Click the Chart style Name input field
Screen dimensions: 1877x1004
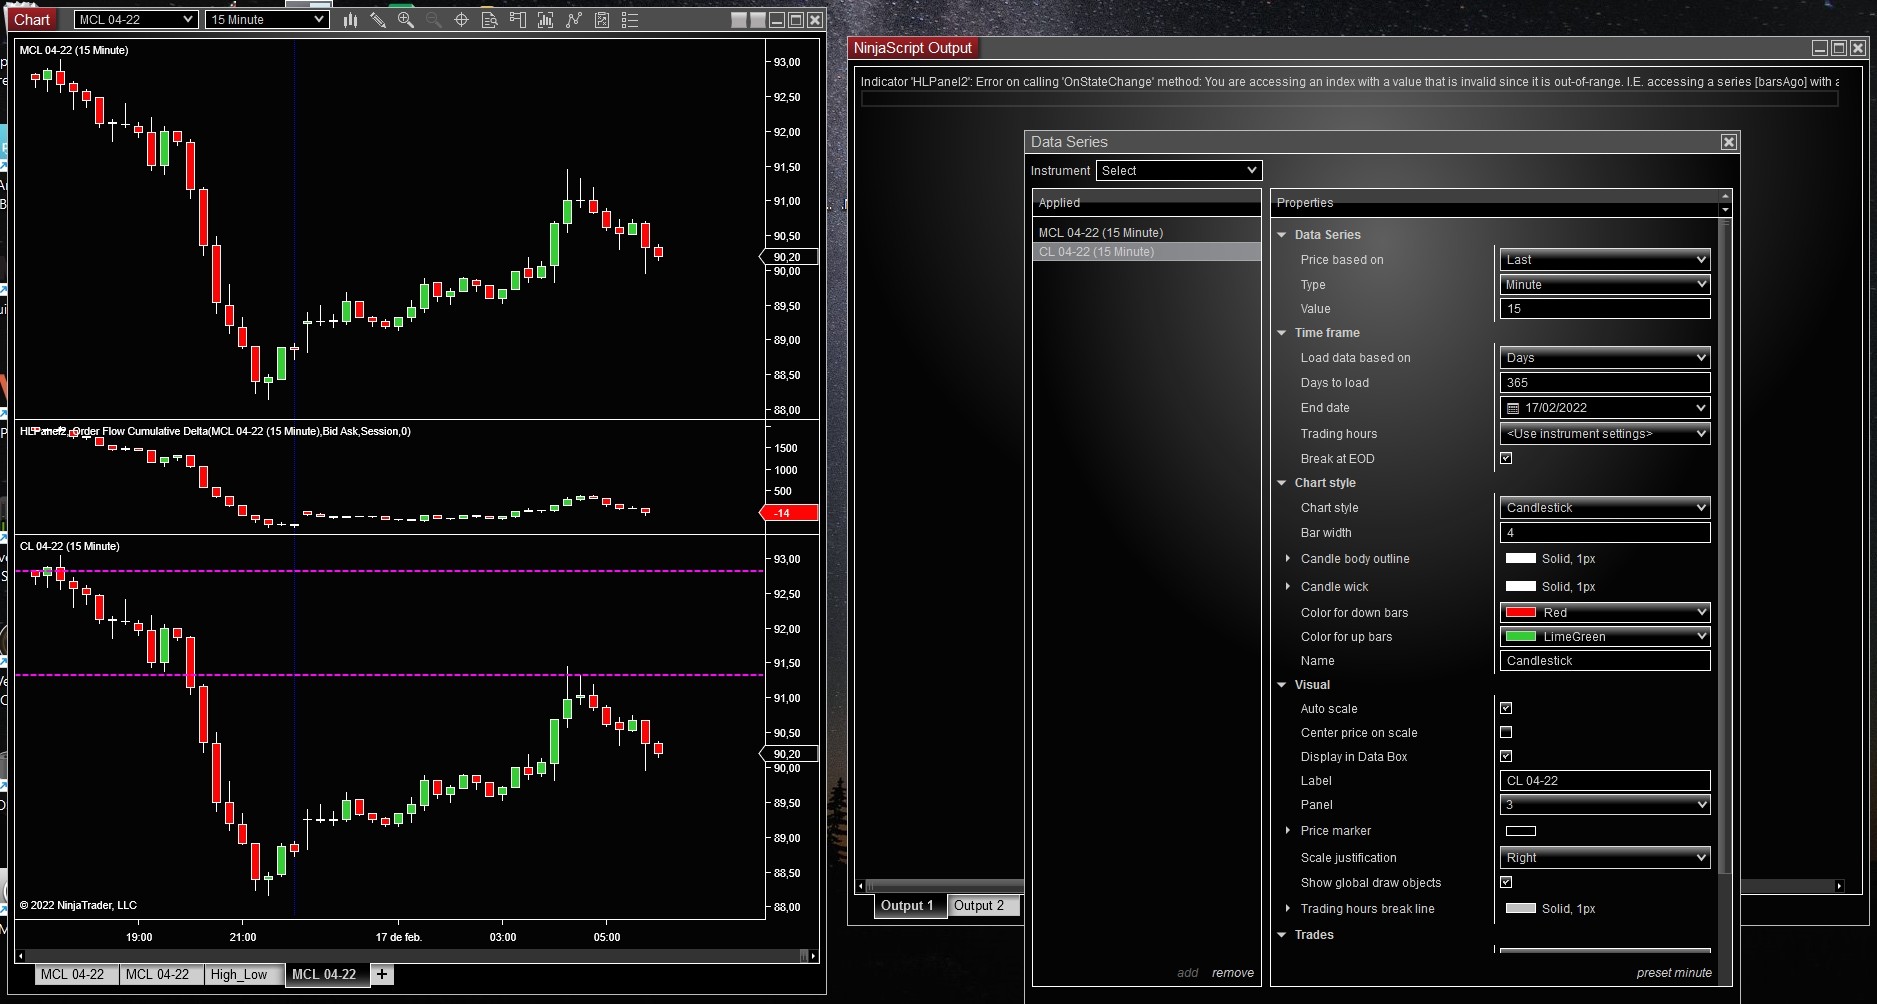click(x=1605, y=661)
